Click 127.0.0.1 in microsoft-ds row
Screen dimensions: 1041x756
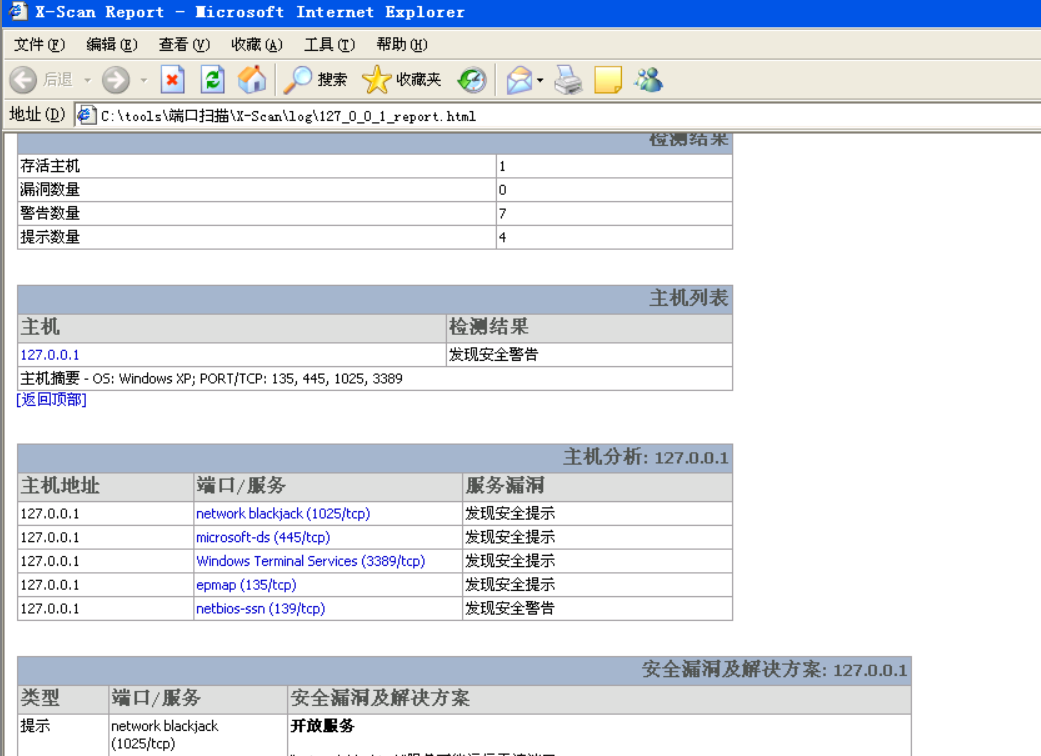coord(50,537)
